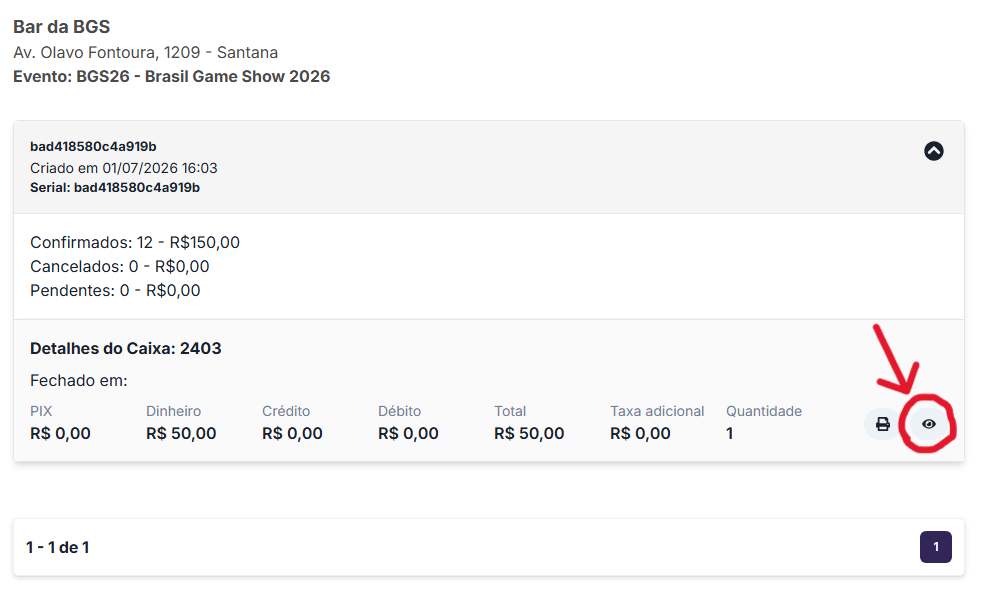989x596 pixels.
Task: Click the 1 - 1 de 1 results counter
Action: pyautogui.click(x=57, y=547)
